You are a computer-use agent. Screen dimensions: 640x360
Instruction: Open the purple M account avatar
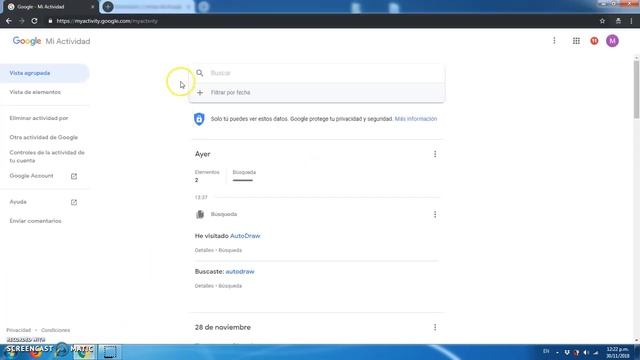pyautogui.click(x=612, y=41)
